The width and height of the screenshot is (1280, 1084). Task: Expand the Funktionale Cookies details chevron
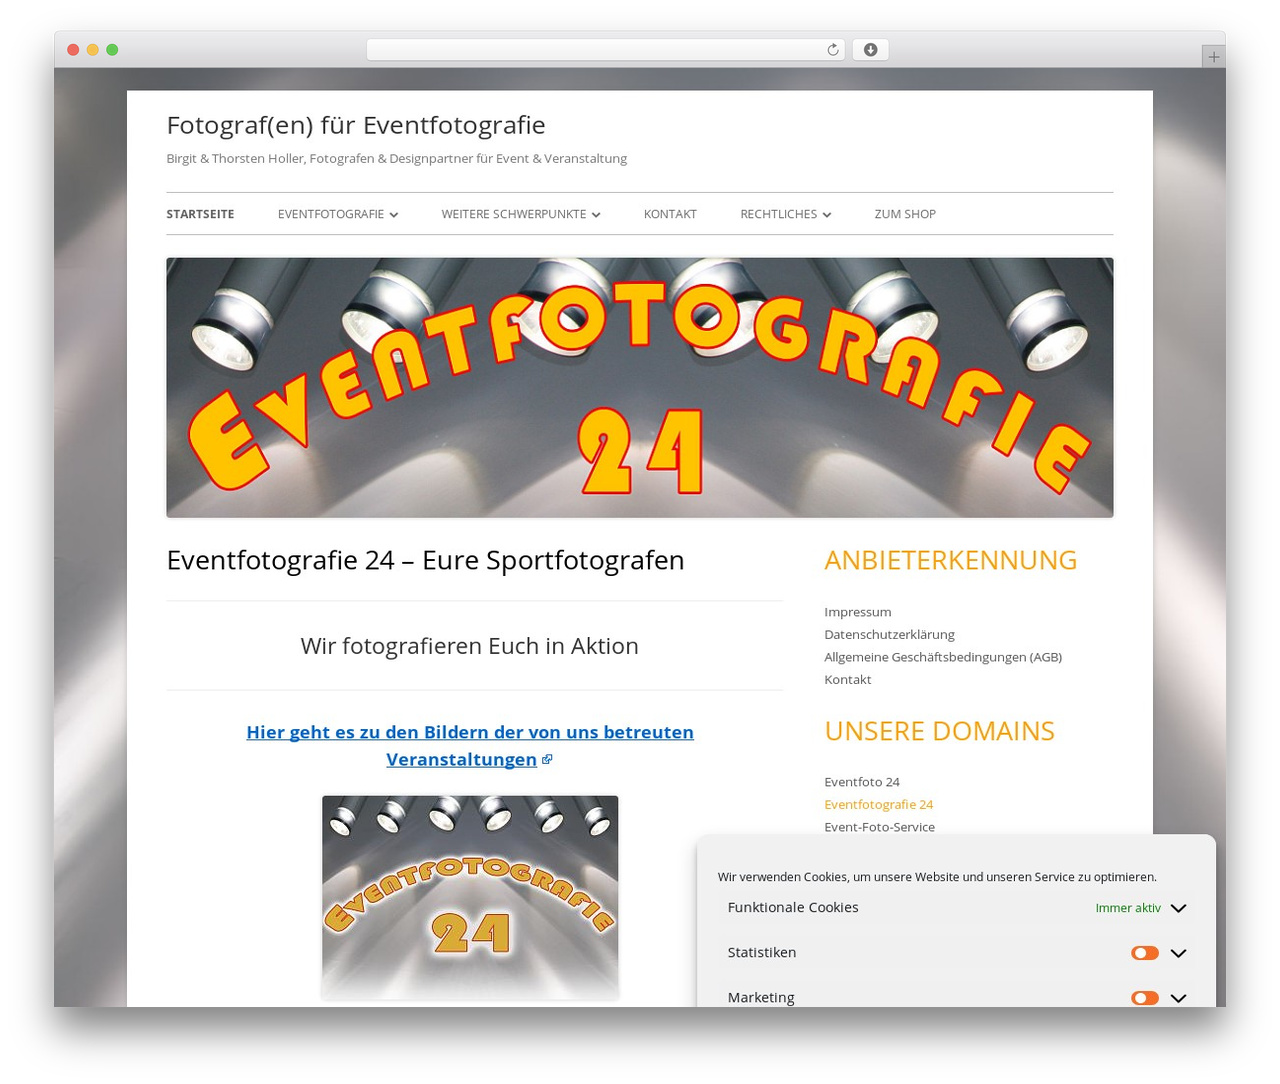click(1178, 908)
